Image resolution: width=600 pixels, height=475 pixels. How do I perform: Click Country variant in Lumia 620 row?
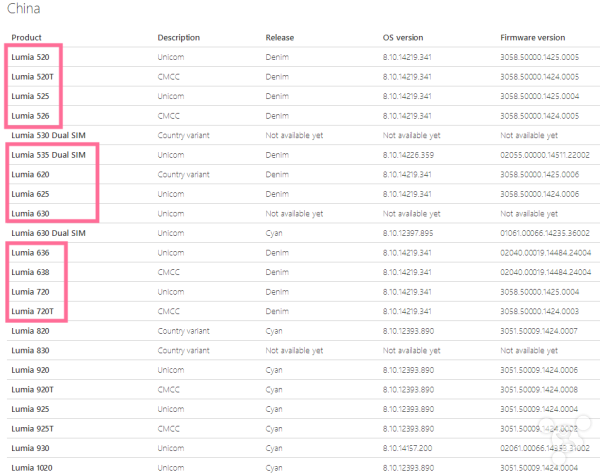183,174
